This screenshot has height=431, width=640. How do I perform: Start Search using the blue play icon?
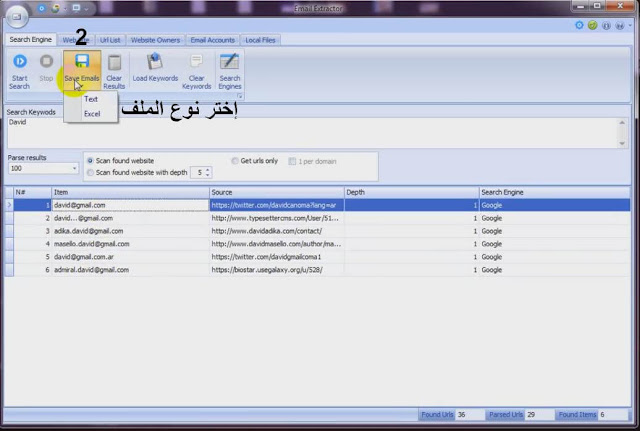coord(20,62)
